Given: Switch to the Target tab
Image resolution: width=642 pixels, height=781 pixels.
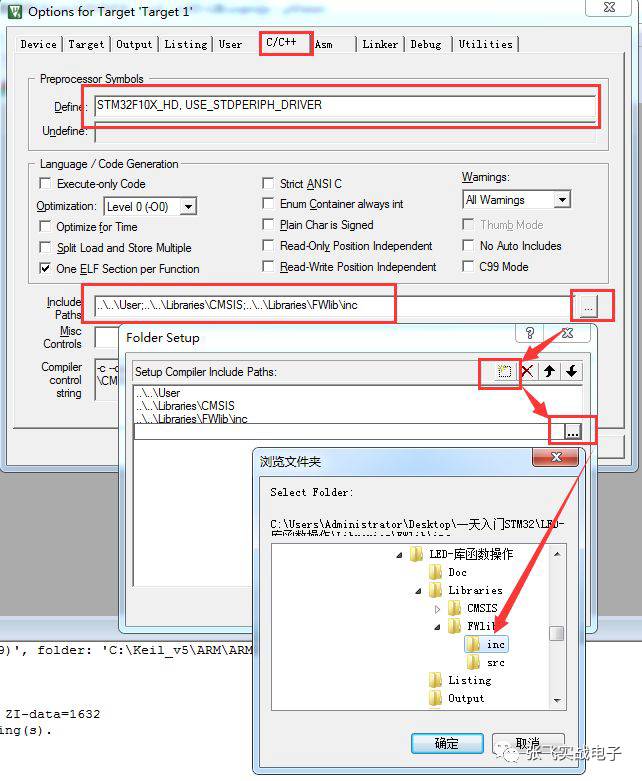Looking at the screenshot, I should 86,44.
